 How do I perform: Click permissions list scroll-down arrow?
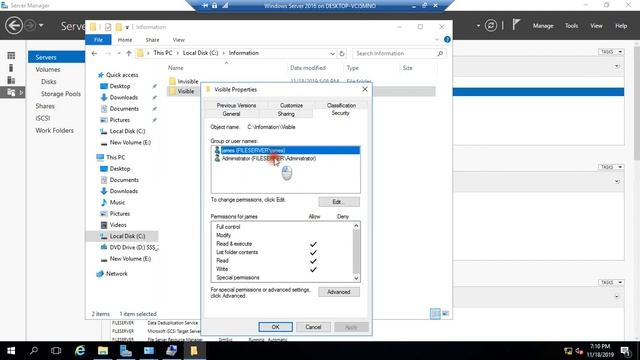click(356, 278)
